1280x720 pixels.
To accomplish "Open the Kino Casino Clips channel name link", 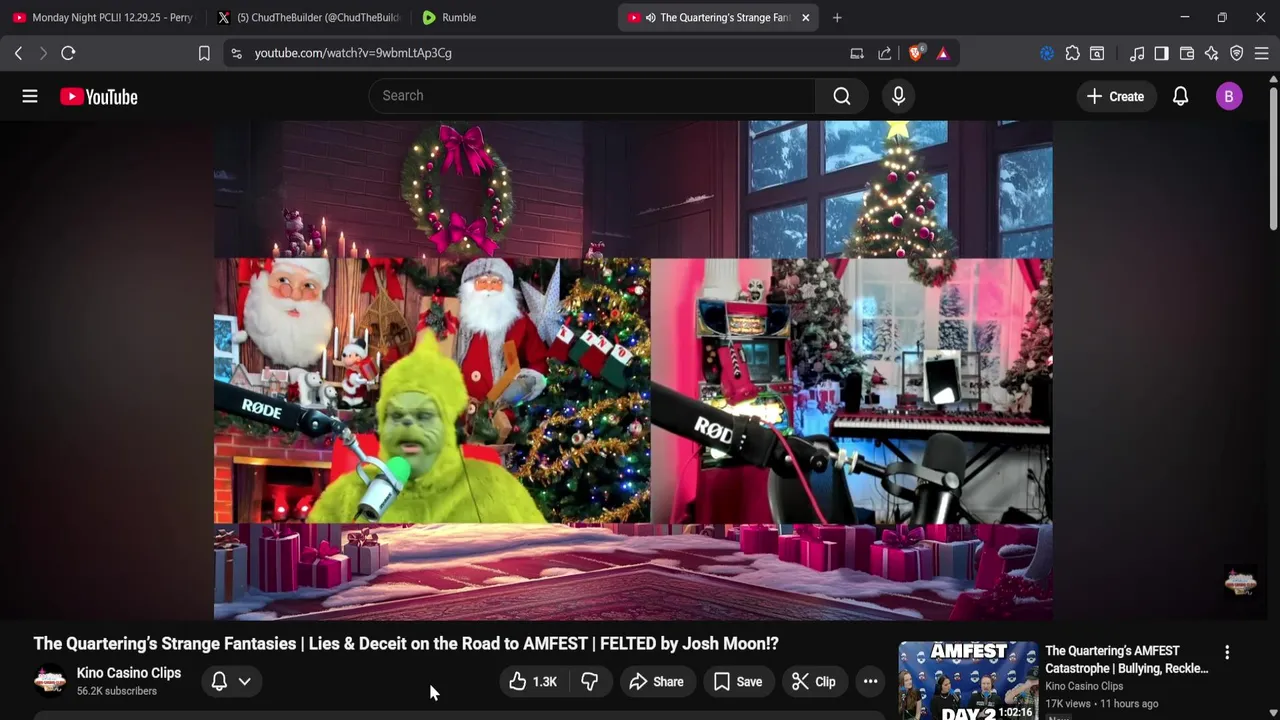I will pyautogui.click(x=129, y=673).
